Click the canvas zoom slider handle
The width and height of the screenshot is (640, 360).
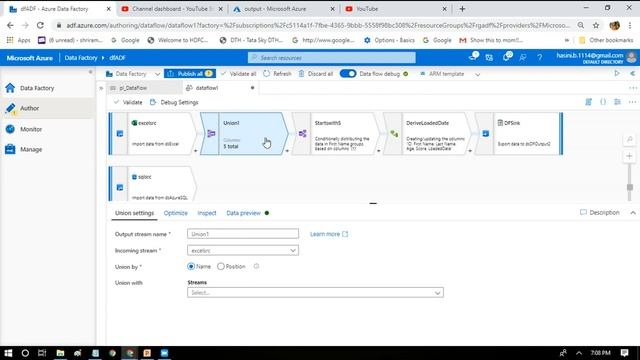click(x=629, y=187)
